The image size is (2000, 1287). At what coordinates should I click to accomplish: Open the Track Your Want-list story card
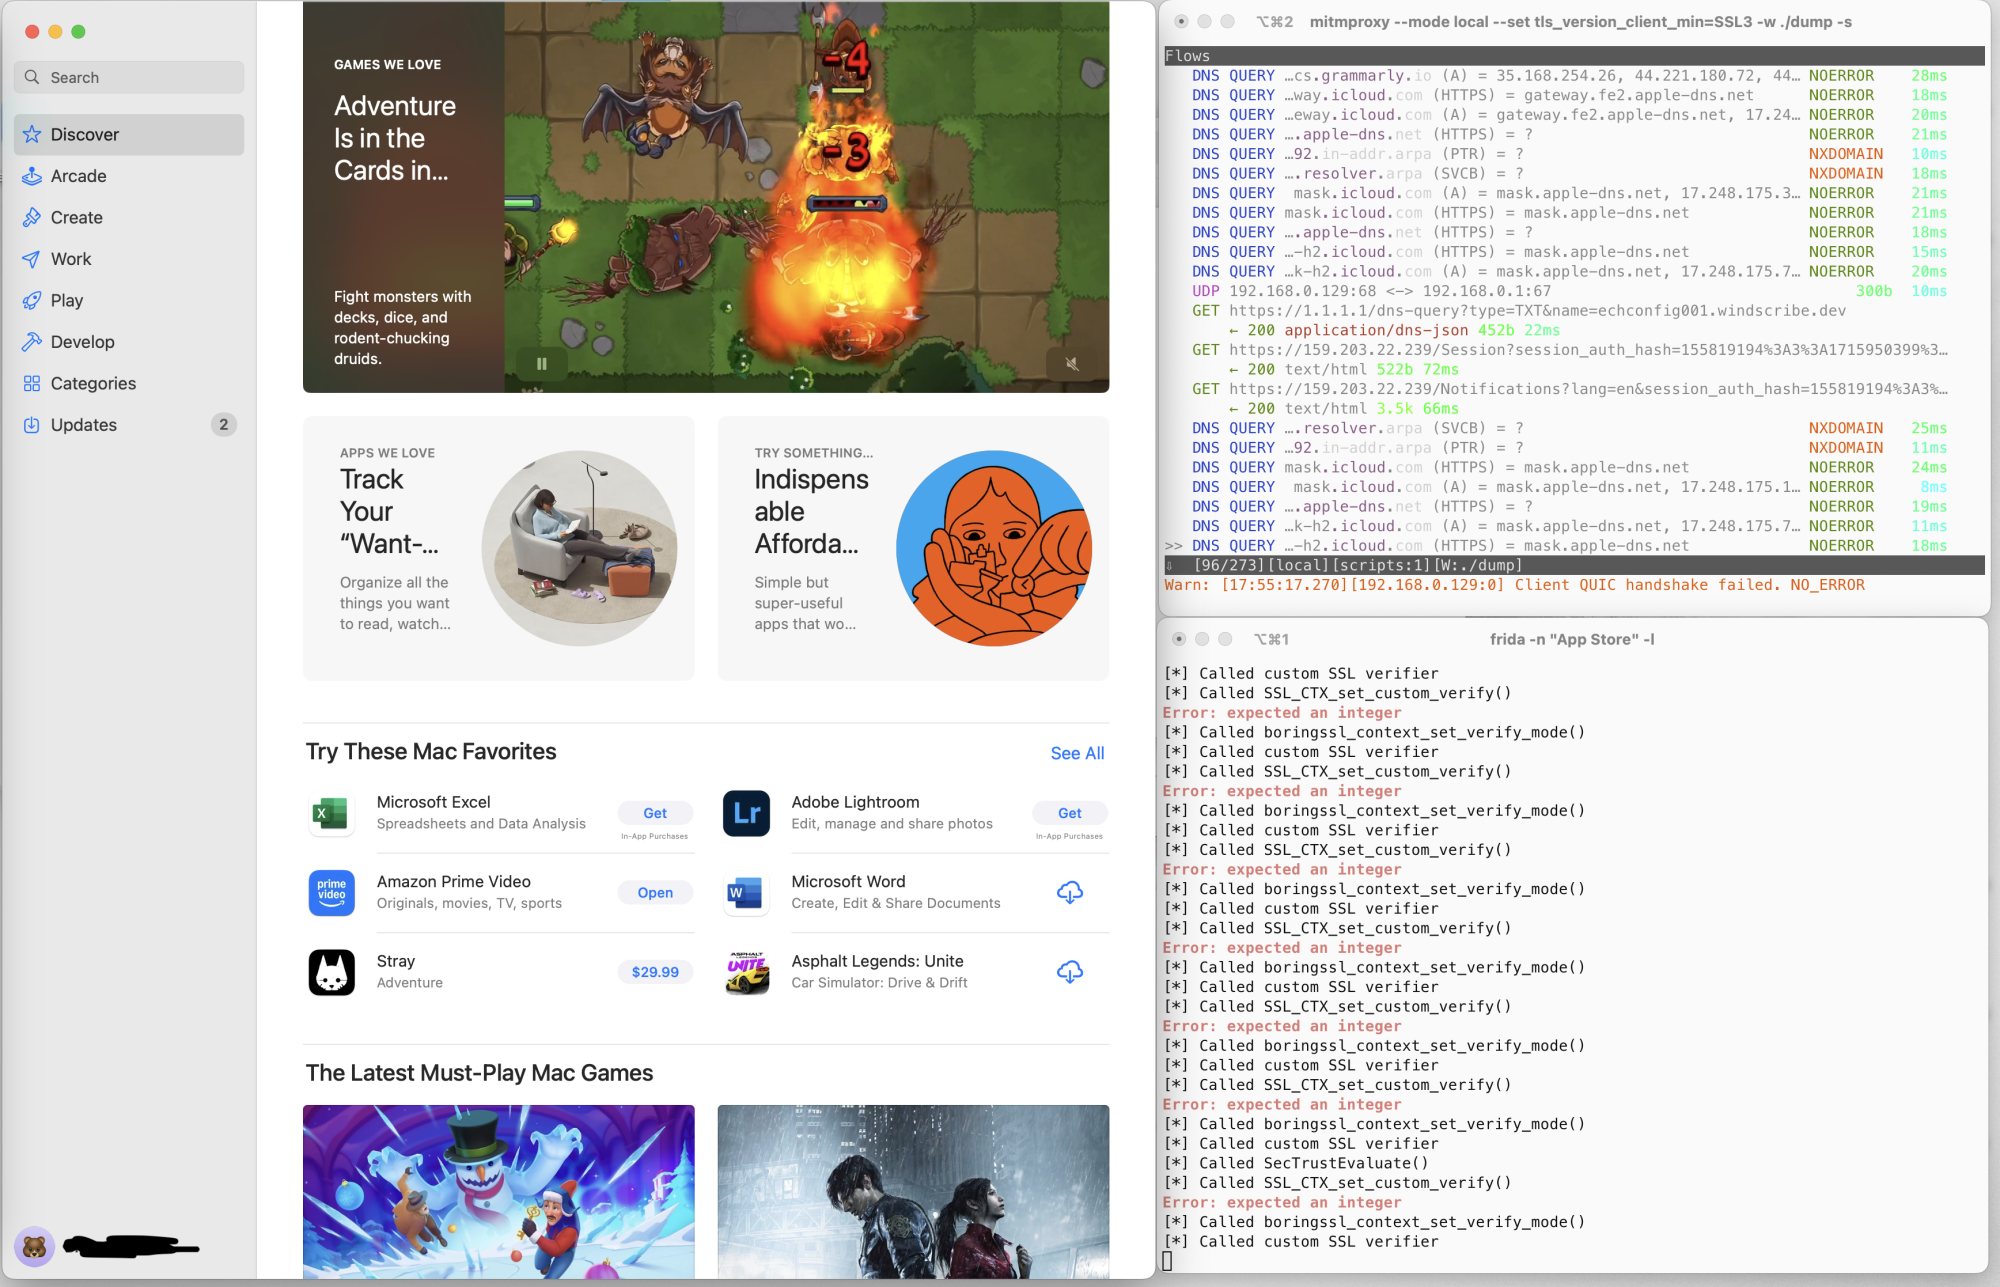point(498,548)
